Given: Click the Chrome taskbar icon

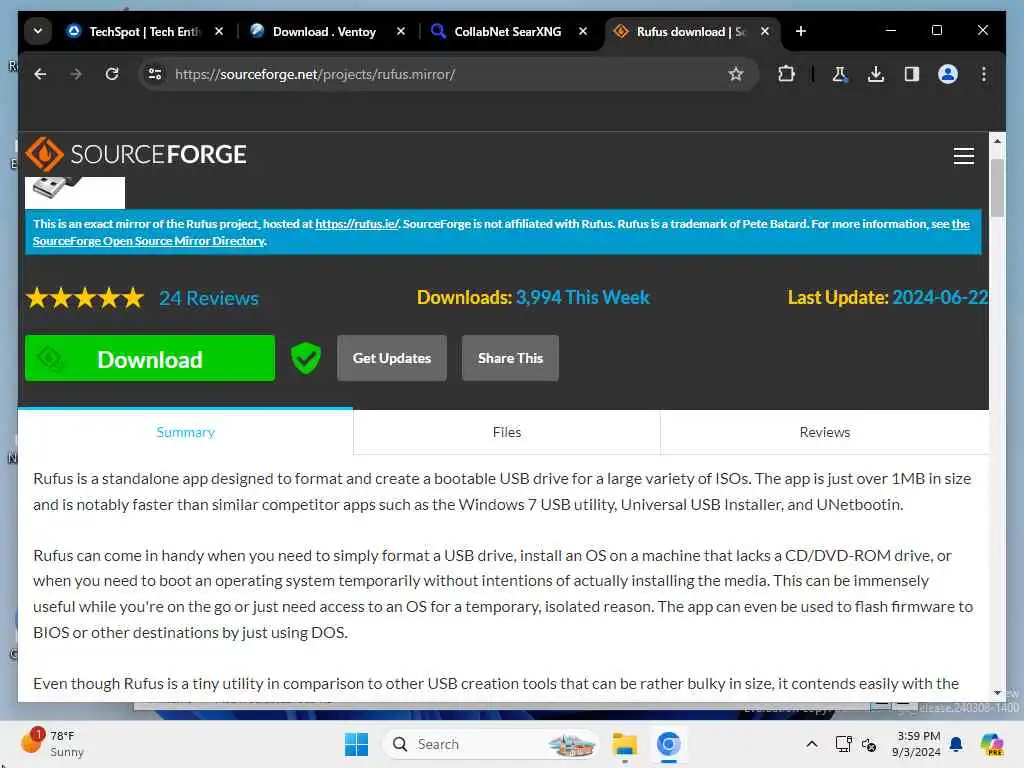Looking at the screenshot, I should point(668,744).
